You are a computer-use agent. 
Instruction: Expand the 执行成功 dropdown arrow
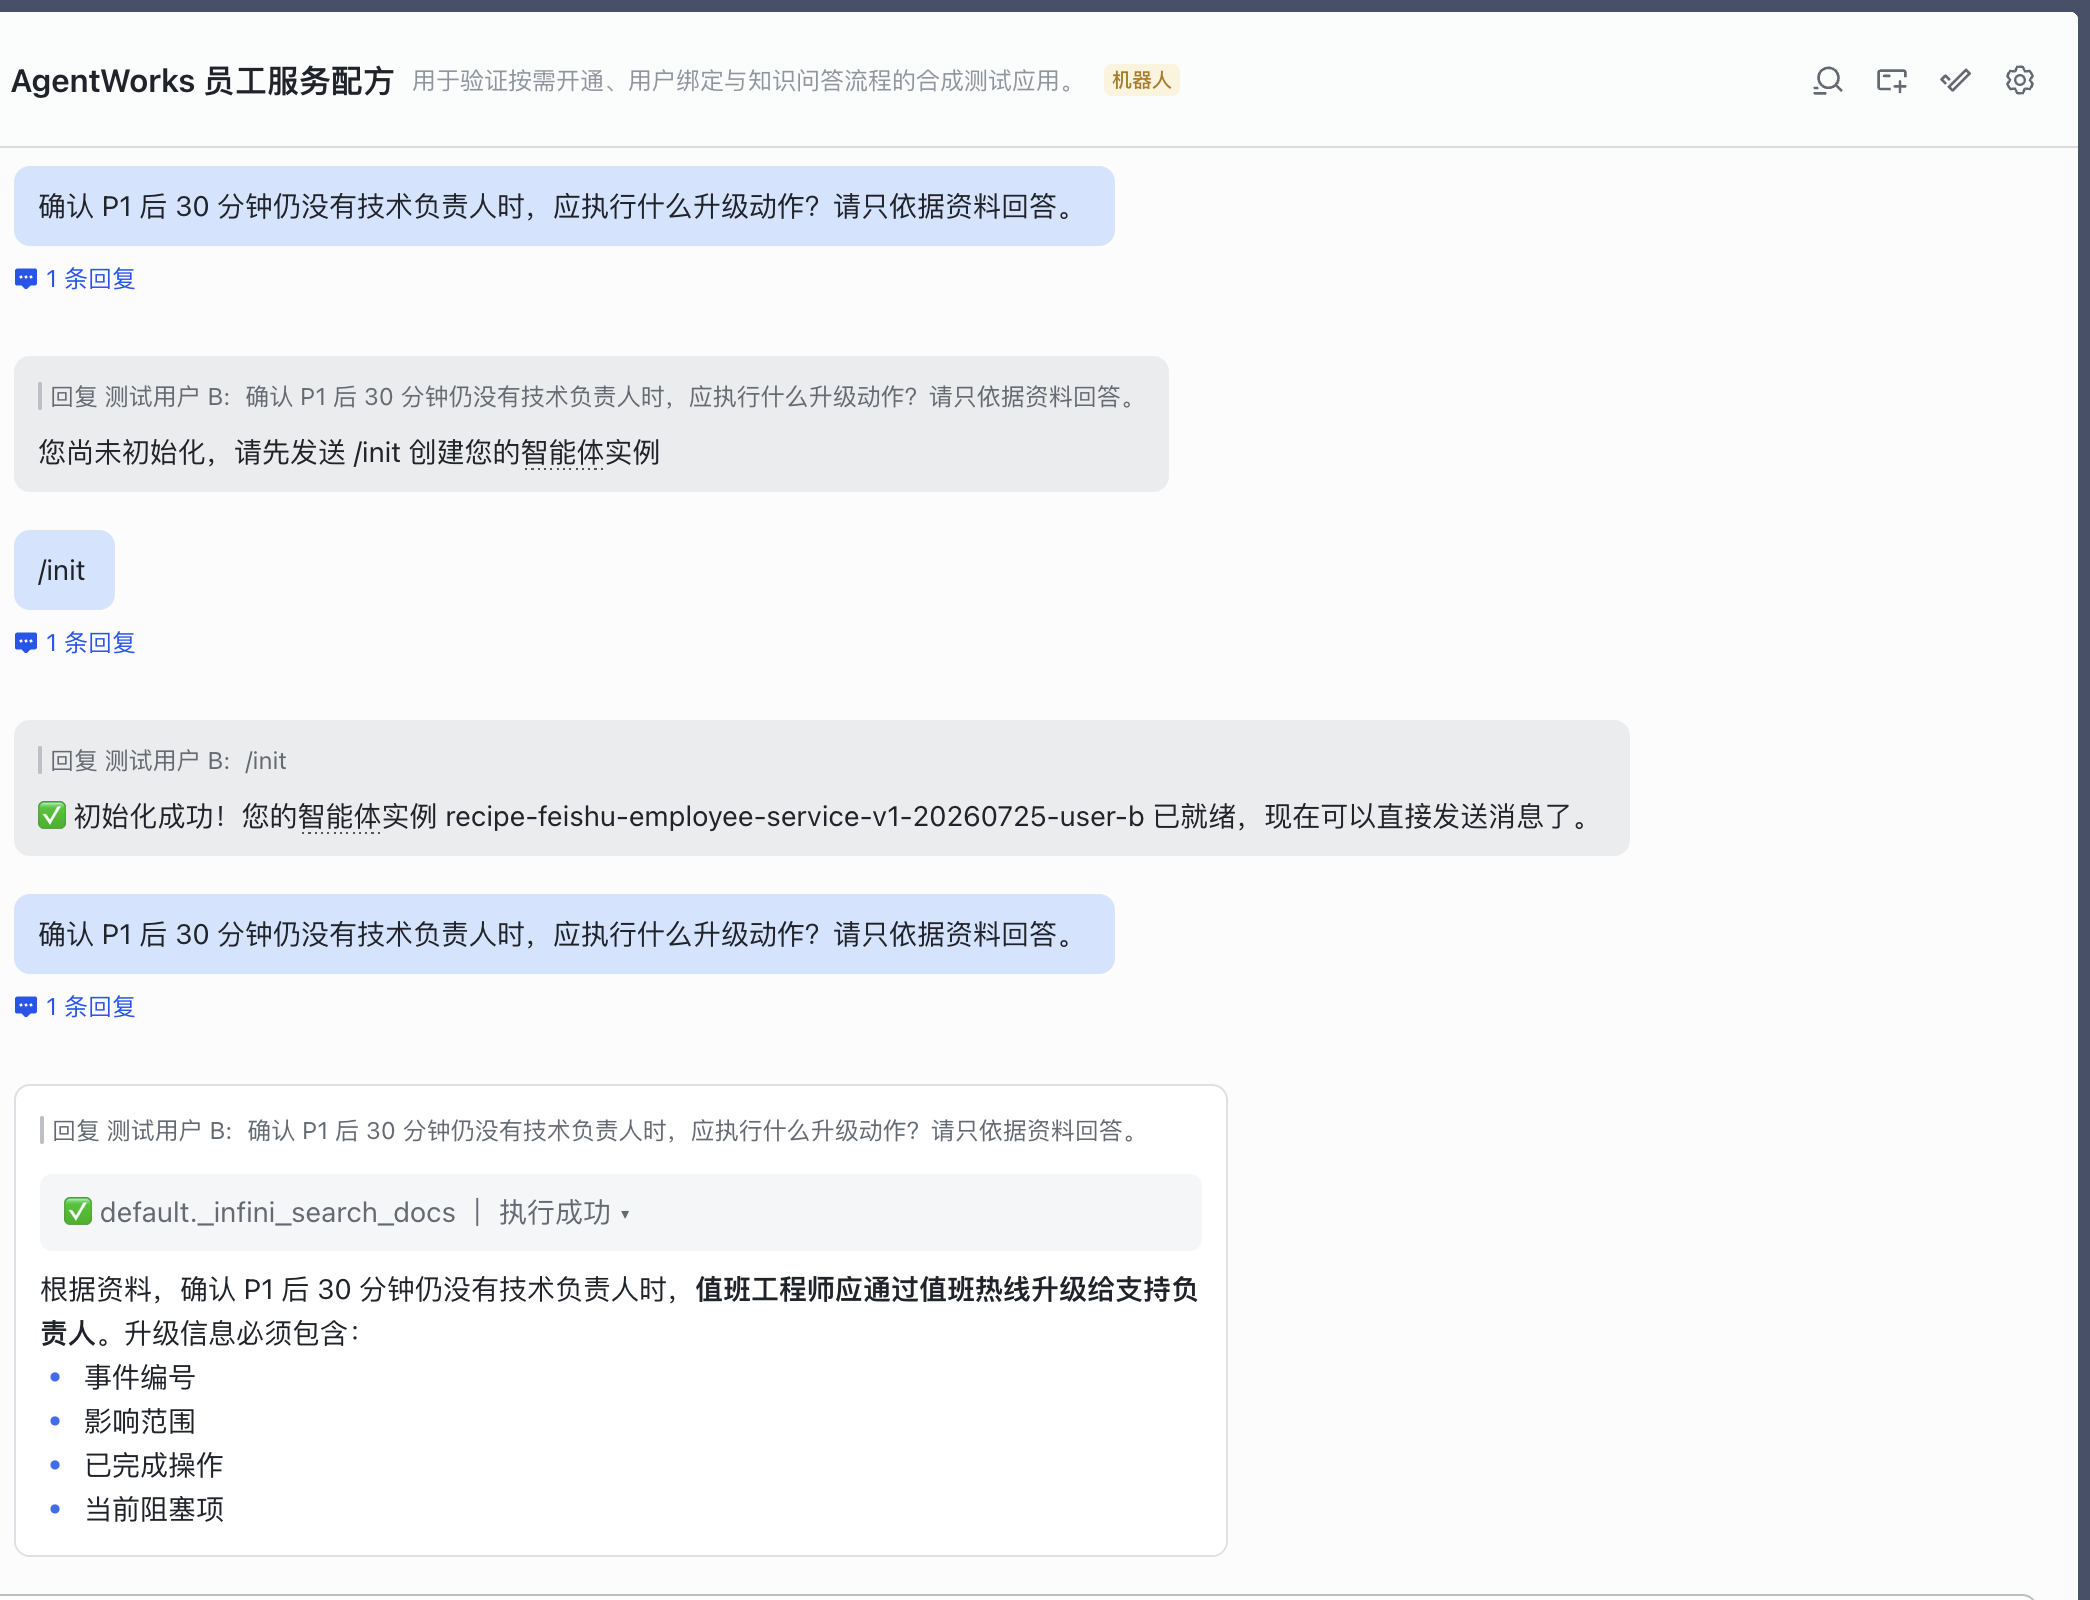coord(625,1214)
